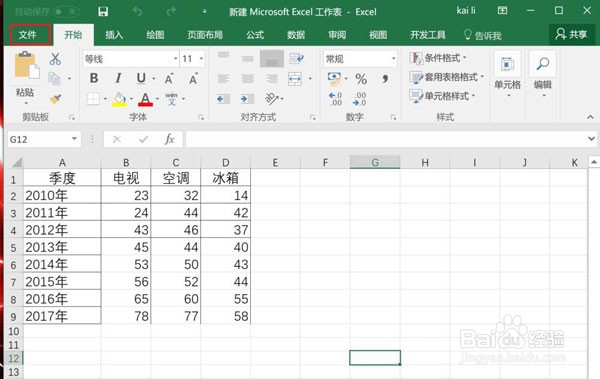The width and height of the screenshot is (600, 379).
Task: Open the 字体 group dialog launcher
Action: tap(201, 117)
